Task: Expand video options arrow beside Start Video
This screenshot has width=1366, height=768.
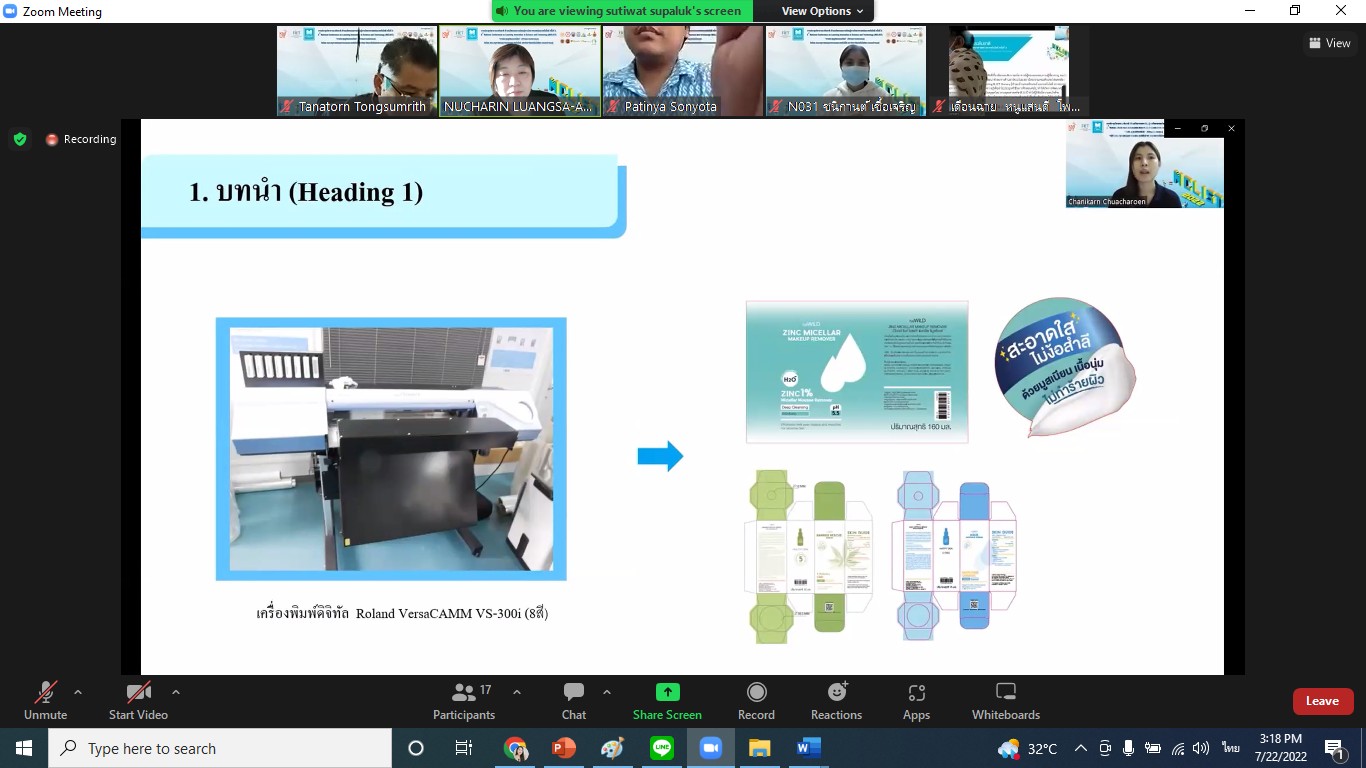Action: click(x=176, y=692)
